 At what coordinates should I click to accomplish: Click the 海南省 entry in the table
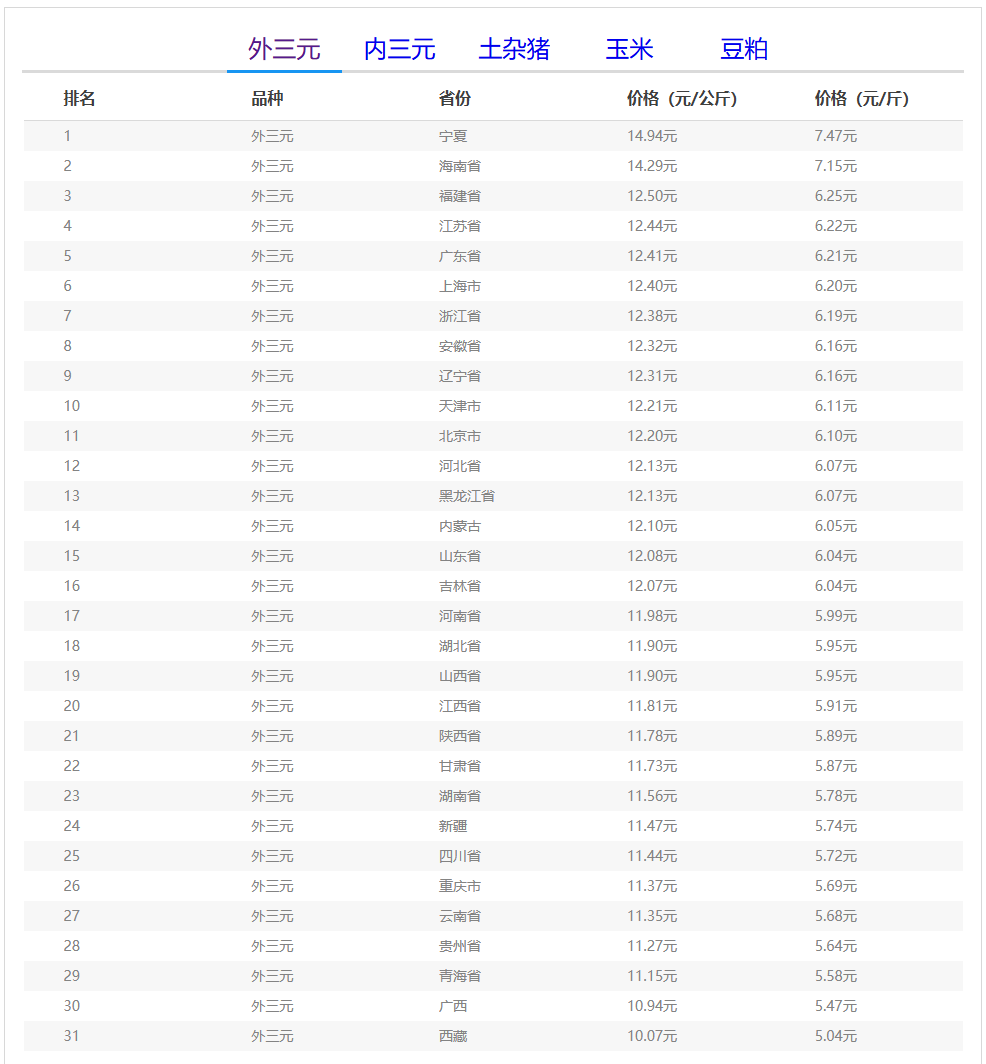(x=460, y=166)
